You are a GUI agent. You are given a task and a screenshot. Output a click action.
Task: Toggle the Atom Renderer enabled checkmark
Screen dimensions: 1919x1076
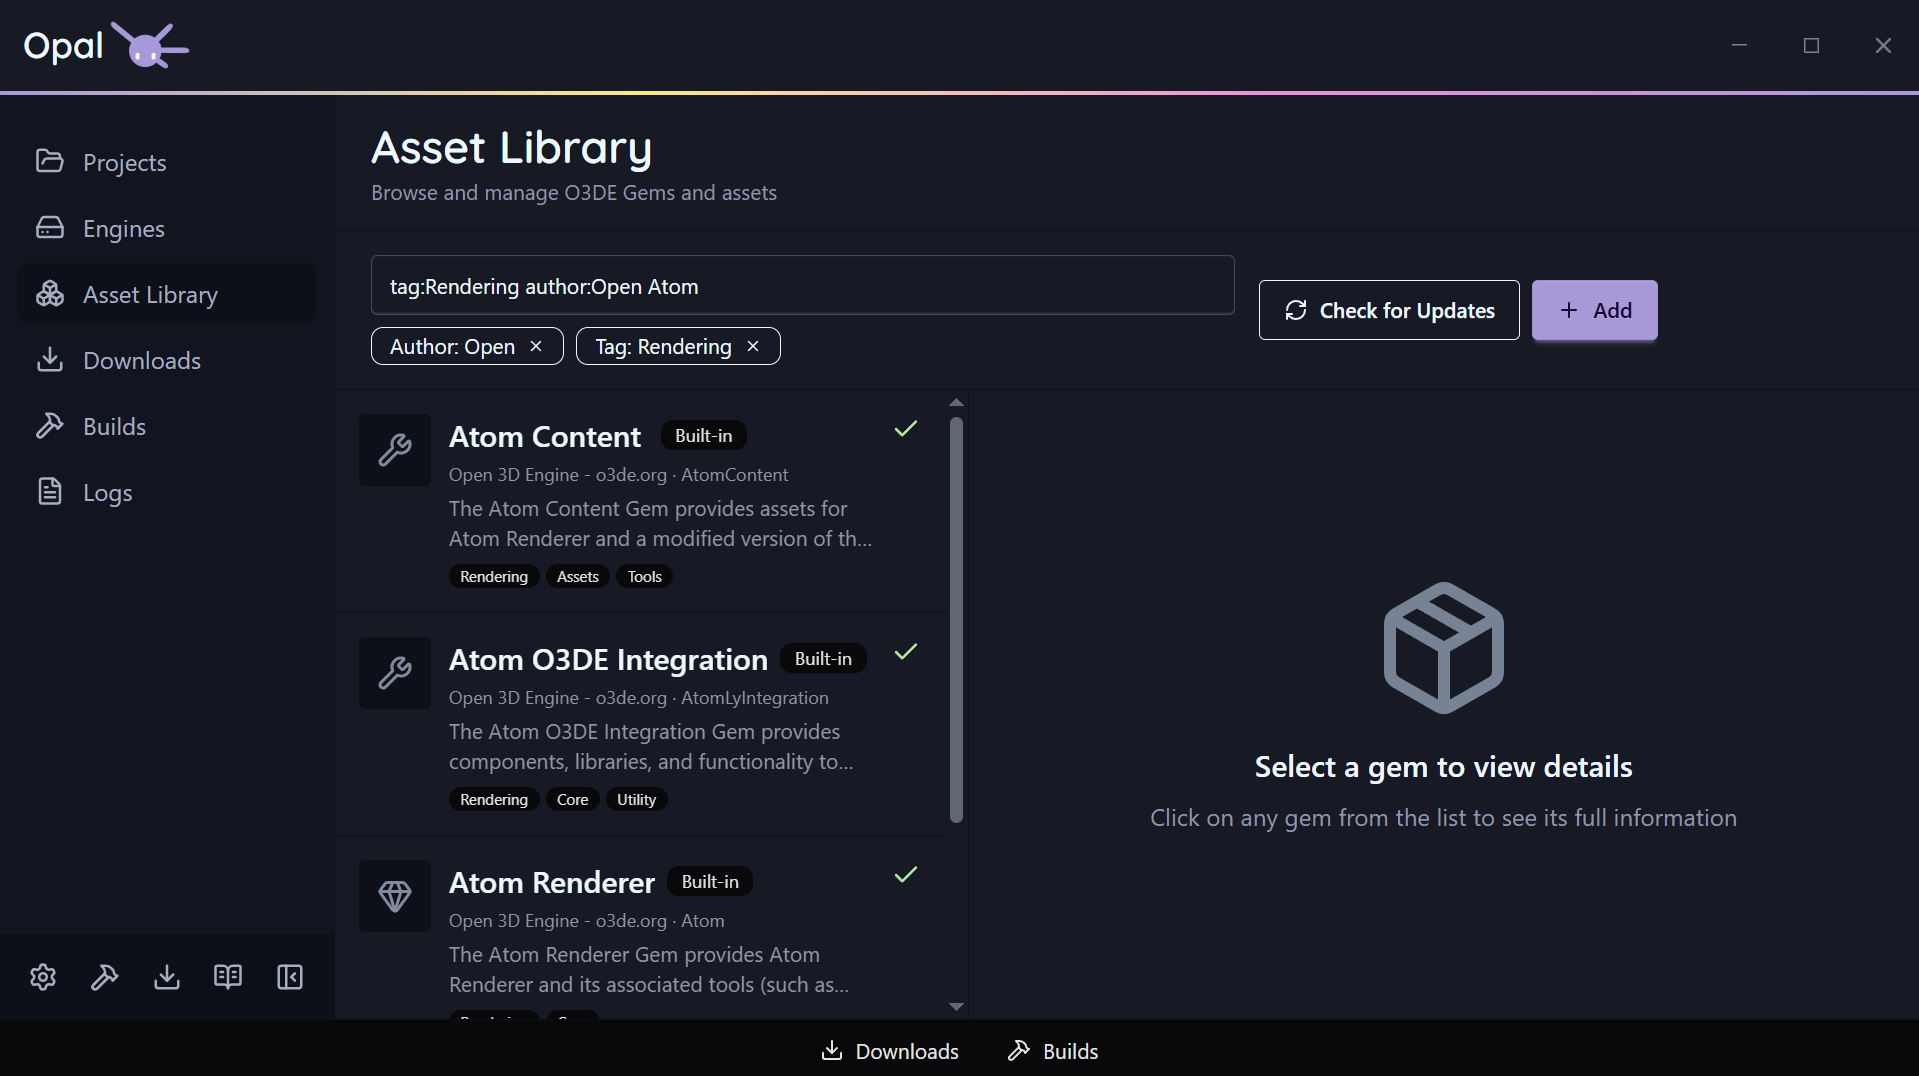point(906,875)
